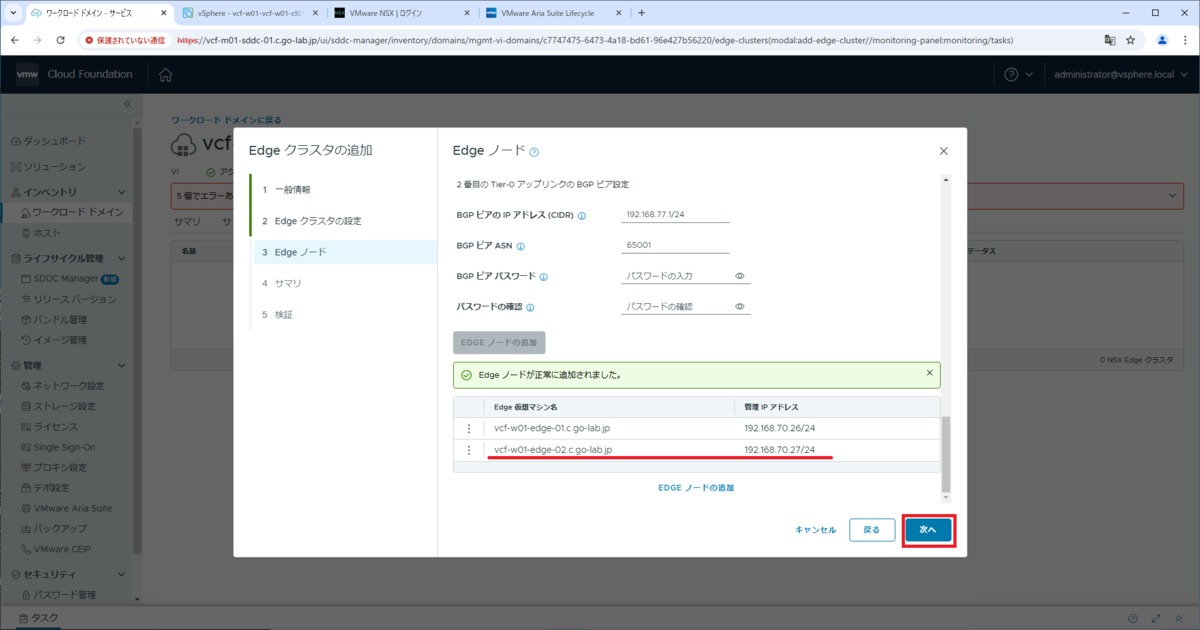
Task: Open Single Sign-On in the sidebar
Action: click(x=65, y=447)
